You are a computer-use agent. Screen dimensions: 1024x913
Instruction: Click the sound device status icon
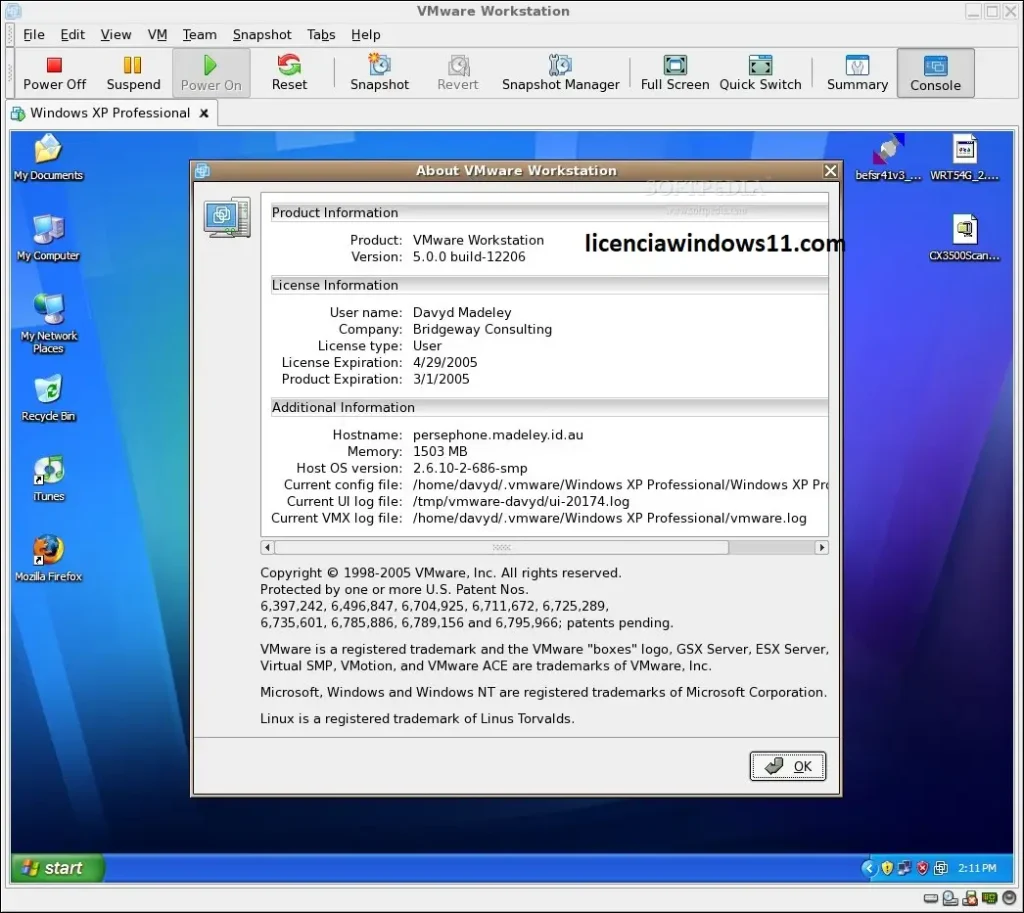pos(1009,899)
